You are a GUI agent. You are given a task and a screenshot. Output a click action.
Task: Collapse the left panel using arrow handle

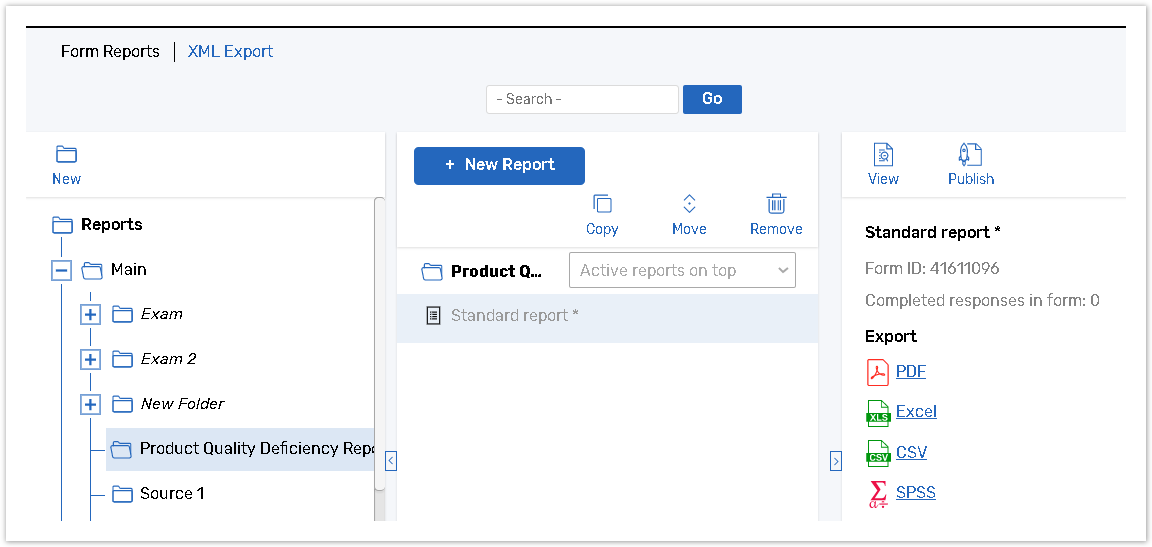[391, 461]
